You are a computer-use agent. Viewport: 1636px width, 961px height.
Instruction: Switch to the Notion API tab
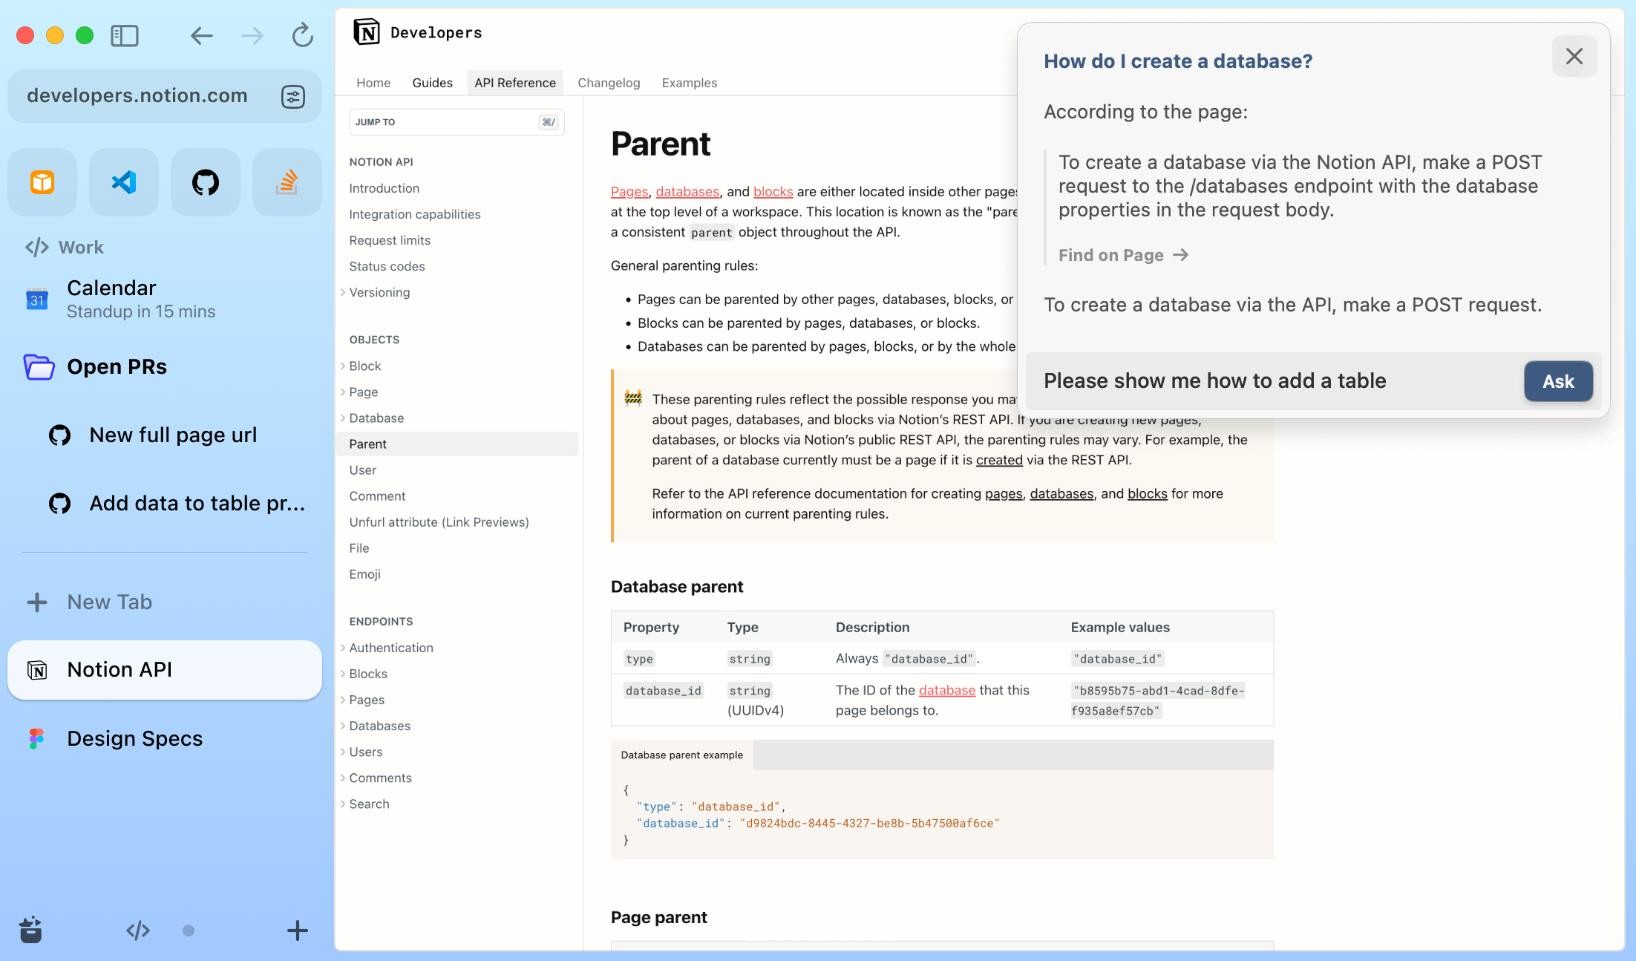pyautogui.click(x=164, y=670)
